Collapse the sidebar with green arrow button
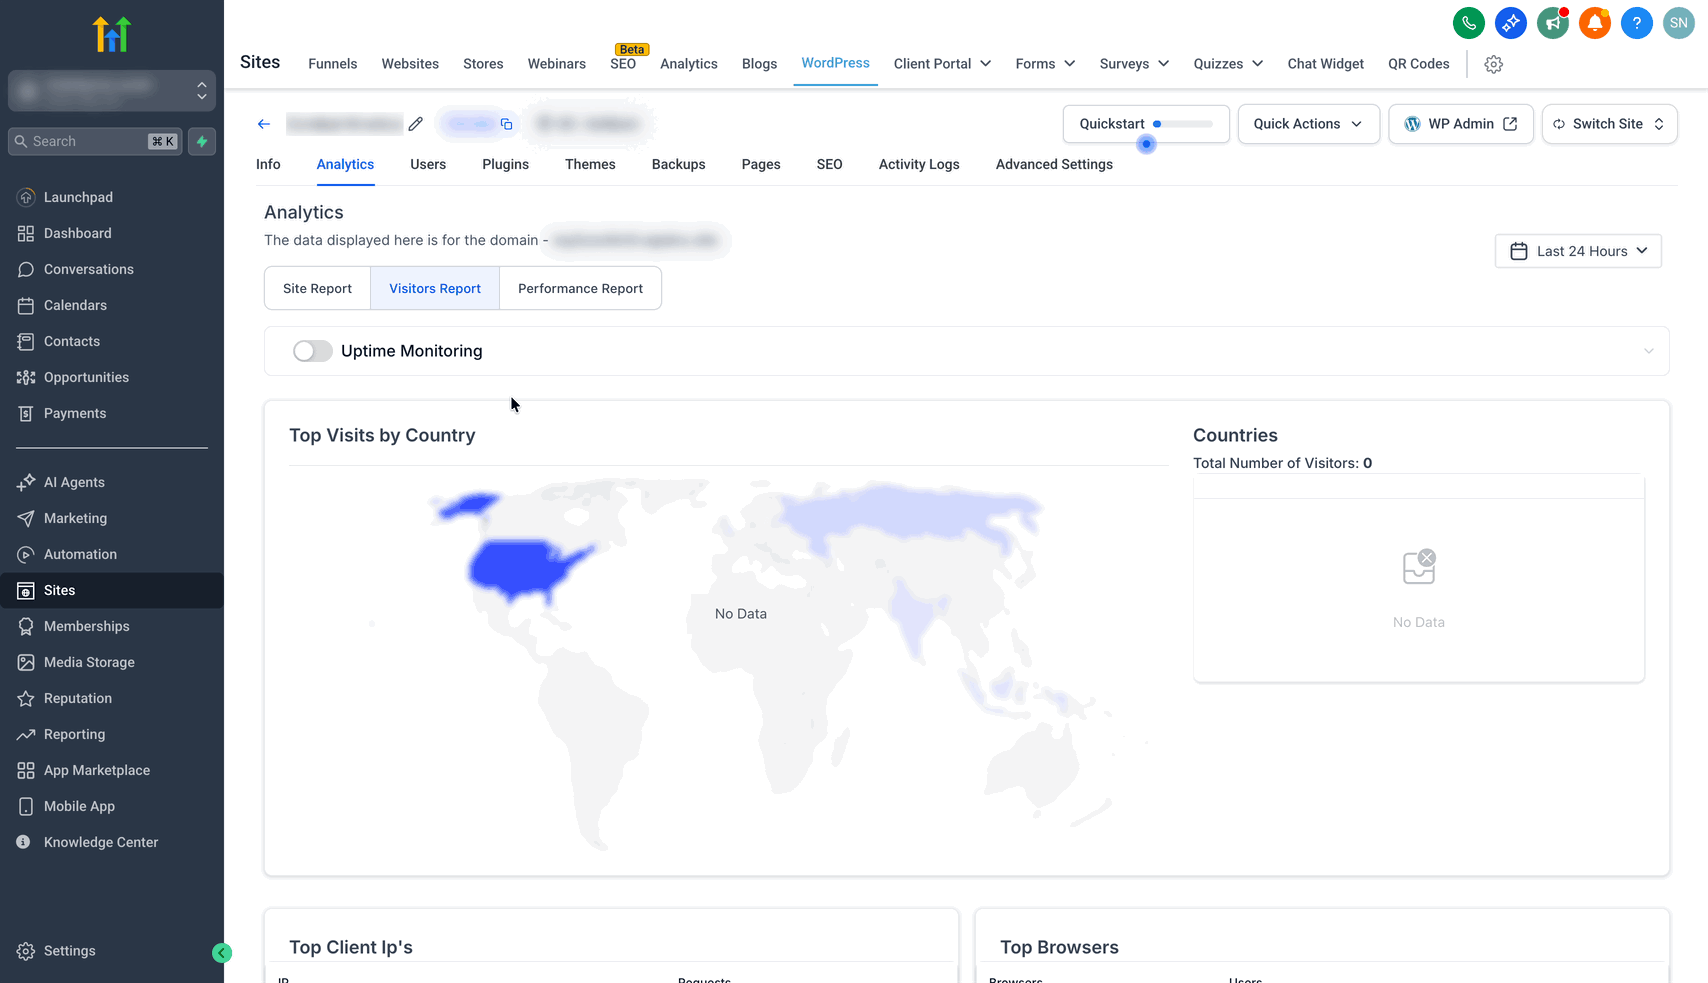Viewport: 1708px width, 983px height. tap(222, 953)
